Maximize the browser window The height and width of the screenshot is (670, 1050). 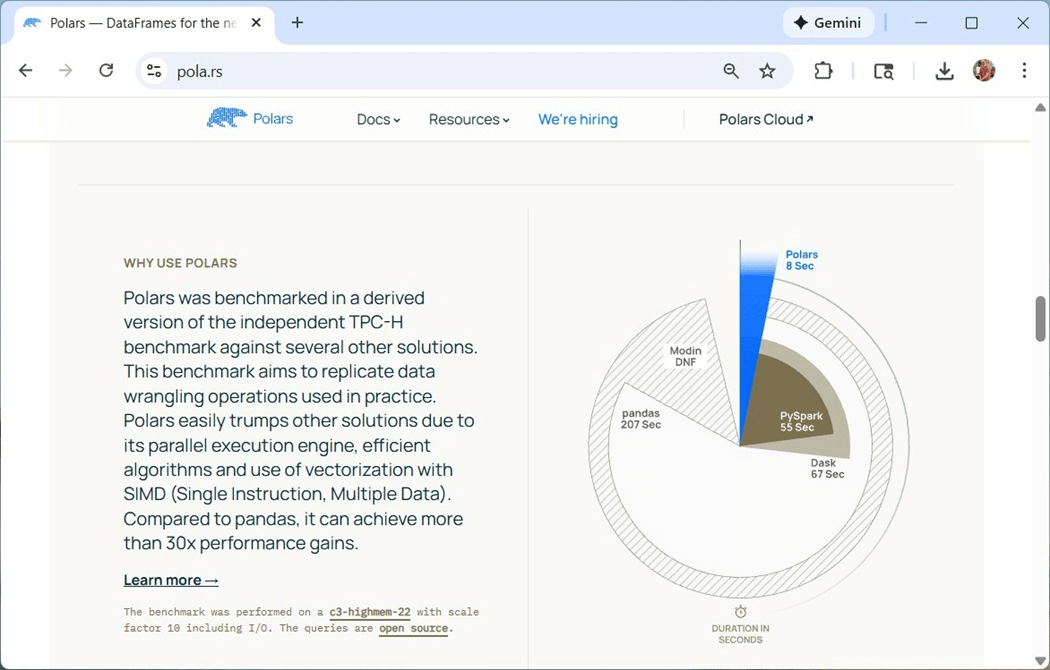972,23
